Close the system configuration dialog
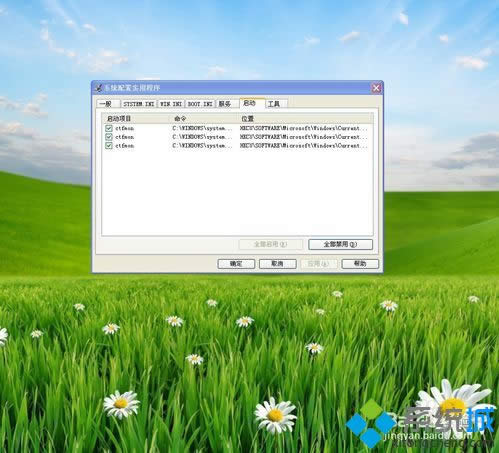The width and height of the screenshot is (499, 453). click(x=376, y=88)
